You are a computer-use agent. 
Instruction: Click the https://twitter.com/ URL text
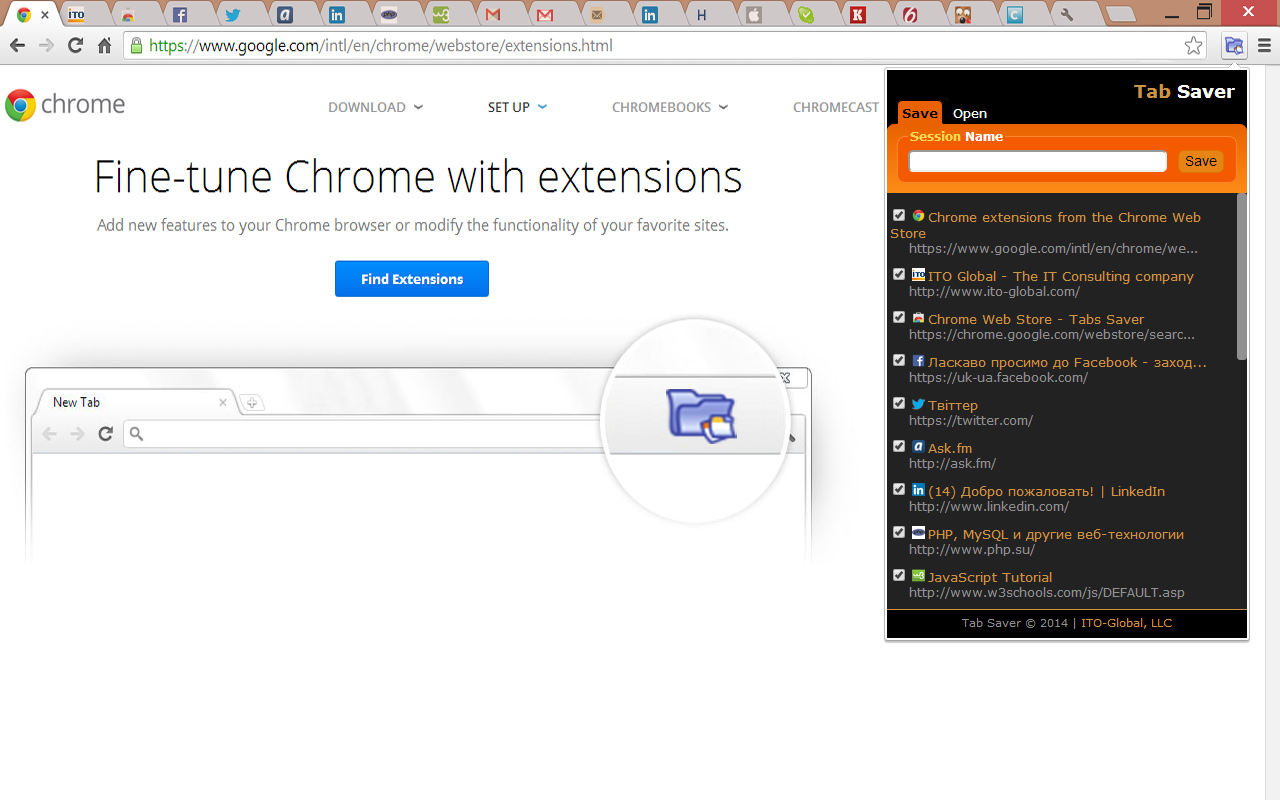click(x=971, y=421)
